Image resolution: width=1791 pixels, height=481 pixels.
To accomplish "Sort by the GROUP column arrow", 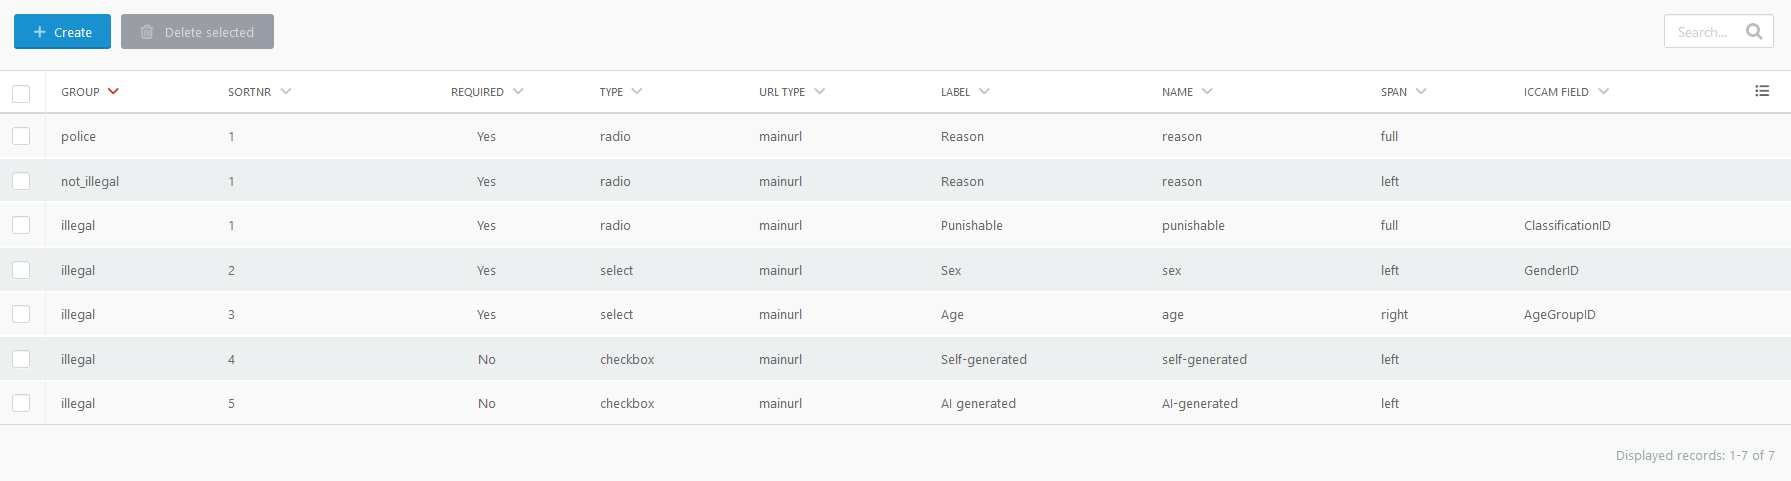I will point(113,91).
